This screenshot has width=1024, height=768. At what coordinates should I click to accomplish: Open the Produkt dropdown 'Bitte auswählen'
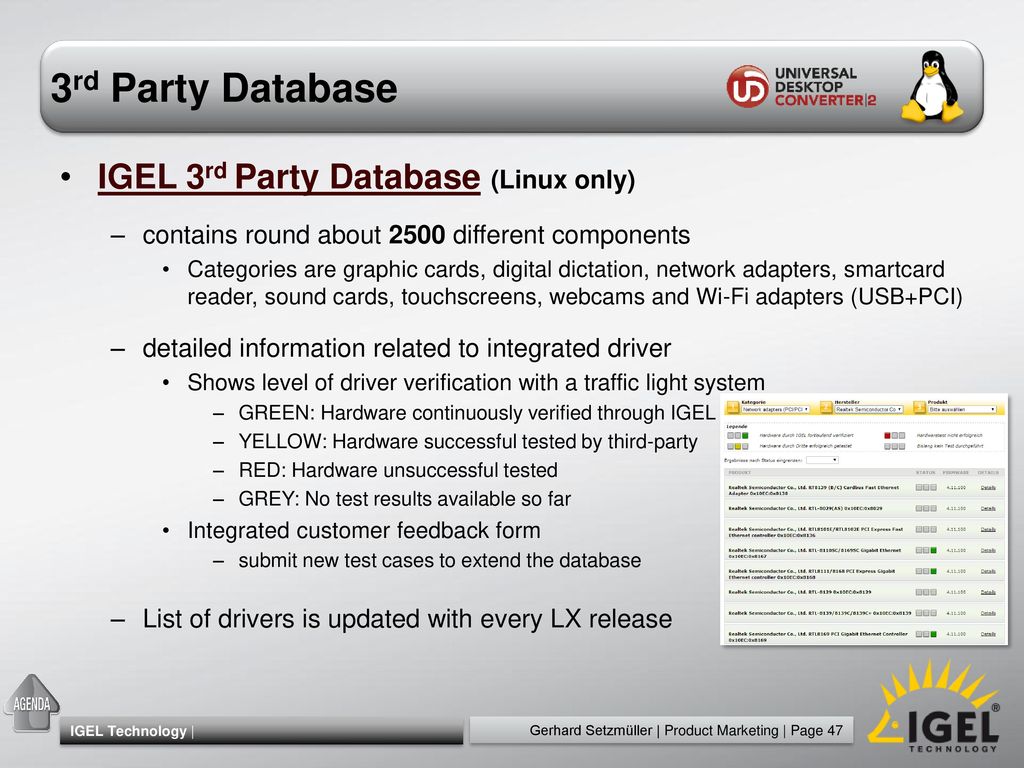tap(962, 409)
